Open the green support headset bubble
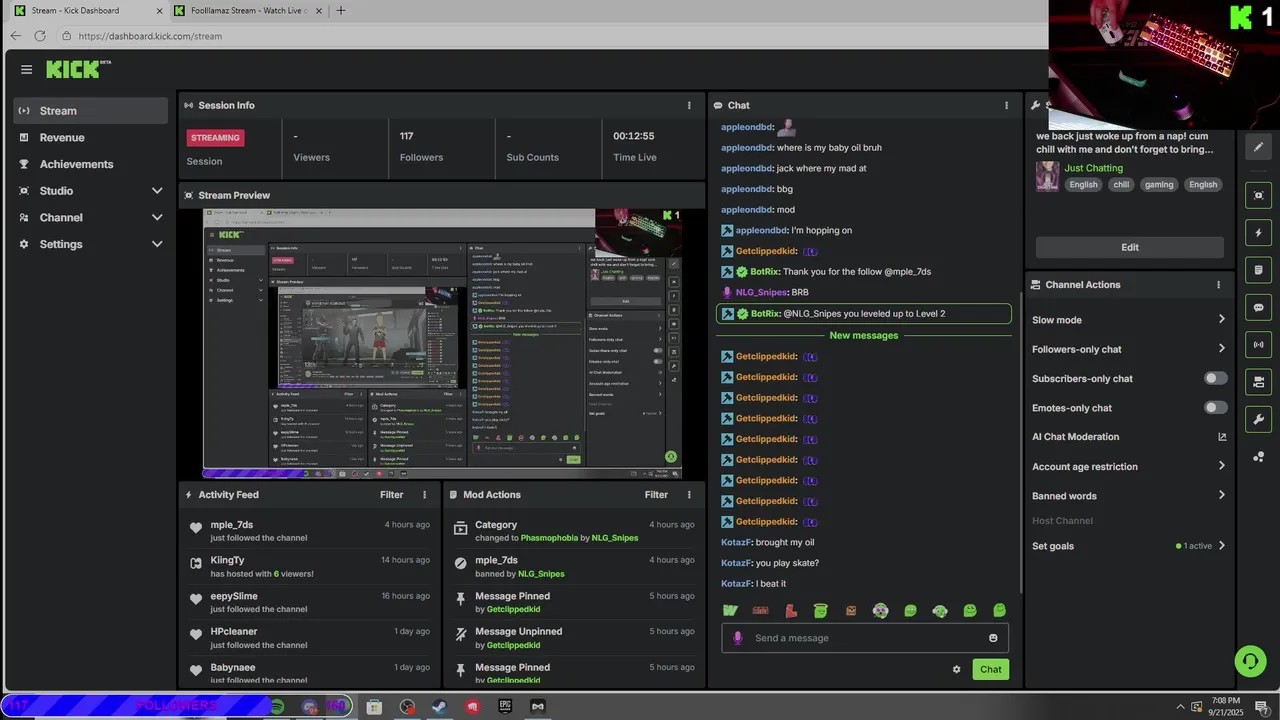This screenshot has width=1280, height=720. pyautogui.click(x=1249, y=661)
